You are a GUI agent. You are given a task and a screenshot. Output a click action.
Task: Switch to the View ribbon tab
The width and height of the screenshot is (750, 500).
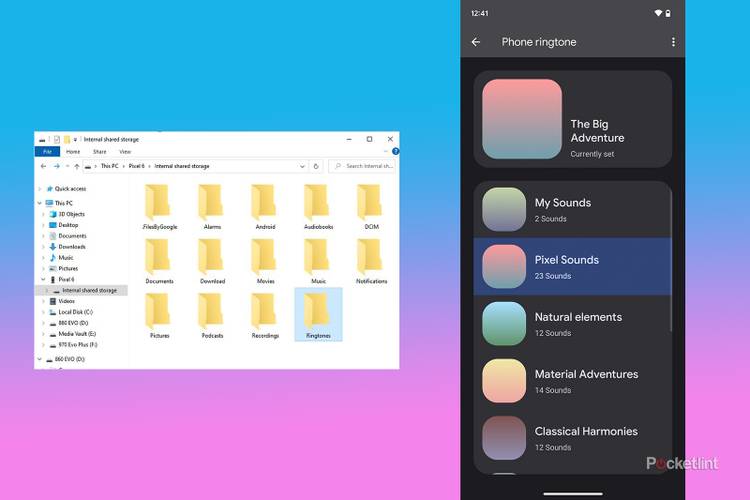(125, 151)
